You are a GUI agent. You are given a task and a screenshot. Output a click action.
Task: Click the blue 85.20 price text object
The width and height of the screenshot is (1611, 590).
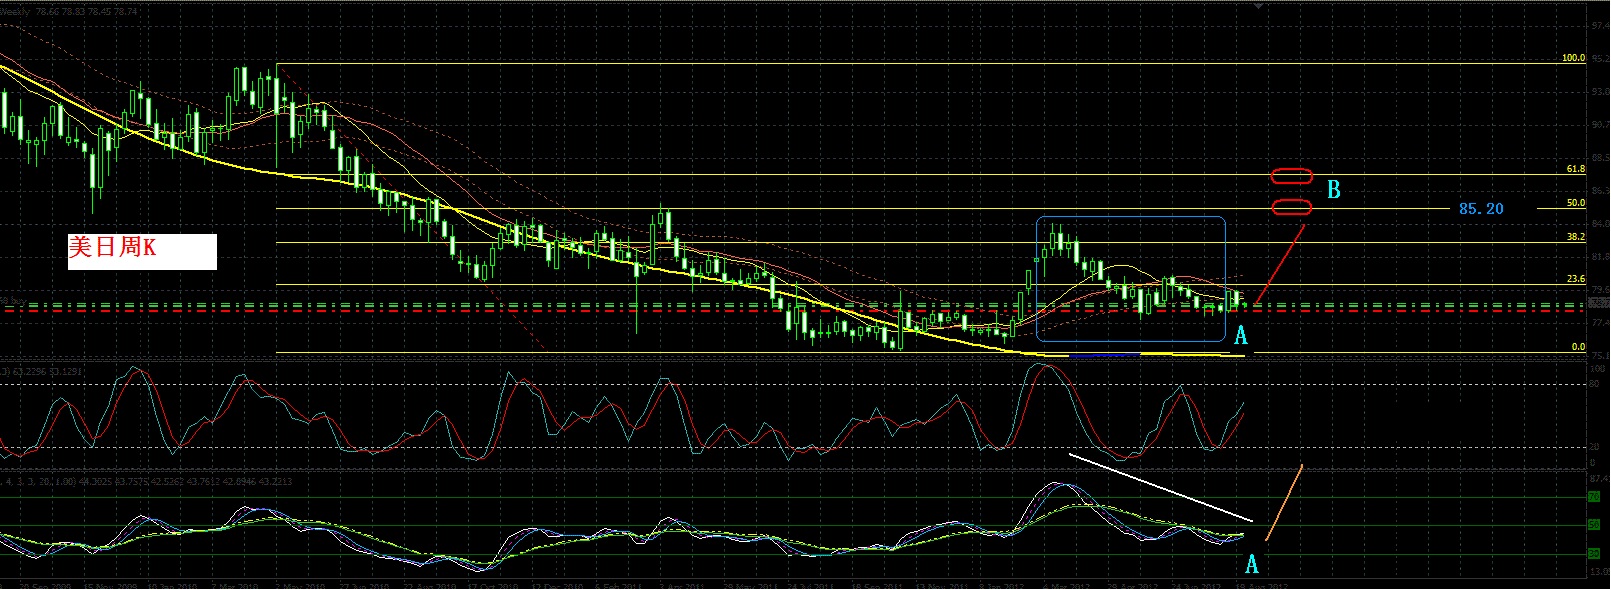(1481, 208)
